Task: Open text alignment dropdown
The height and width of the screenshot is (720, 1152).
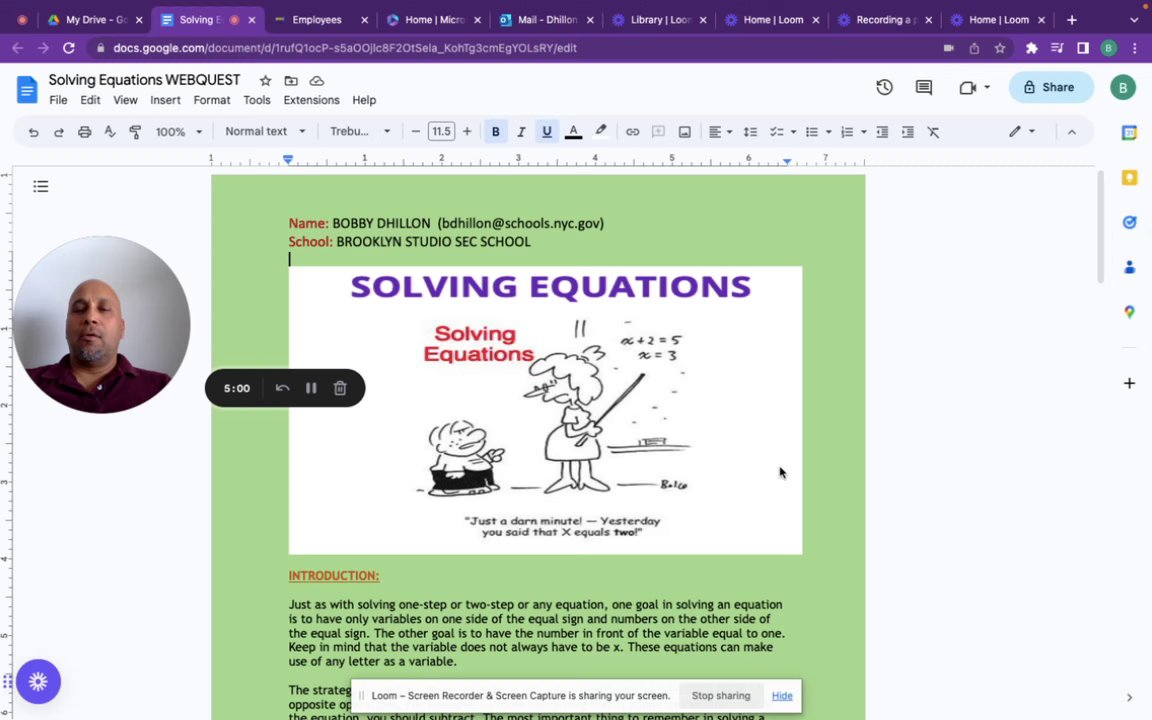Action: click(x=720, y=132)
